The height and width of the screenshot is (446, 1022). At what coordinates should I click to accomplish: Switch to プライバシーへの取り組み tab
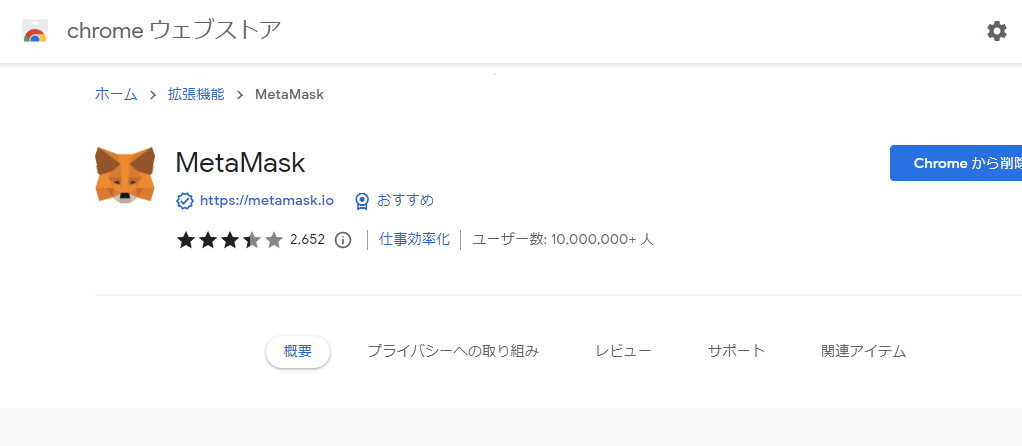(x=453, y=351)
